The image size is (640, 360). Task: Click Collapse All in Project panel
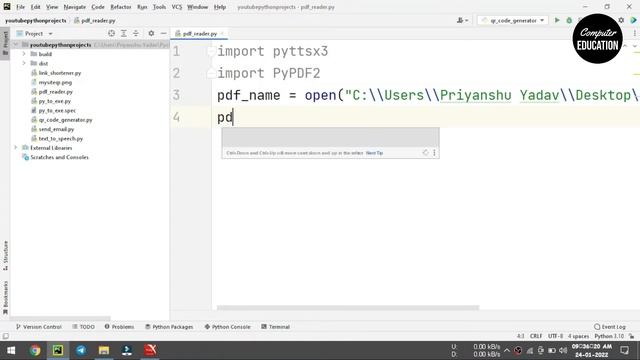point(136,33)
